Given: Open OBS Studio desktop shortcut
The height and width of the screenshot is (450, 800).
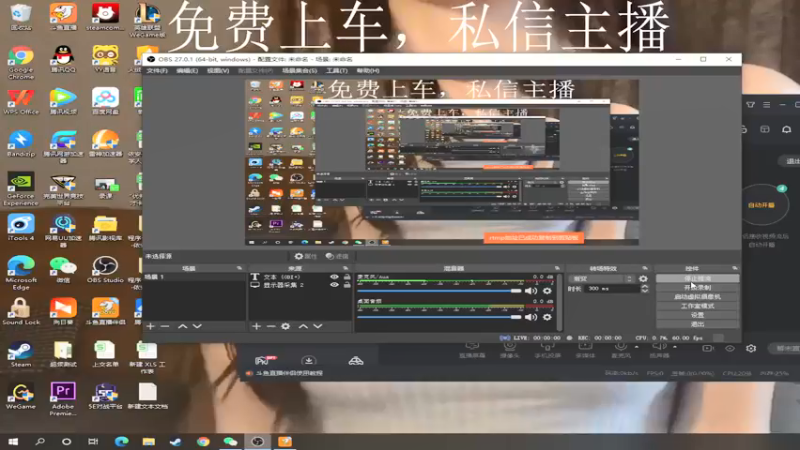Looking at the screenshot, I should [105, 270].
